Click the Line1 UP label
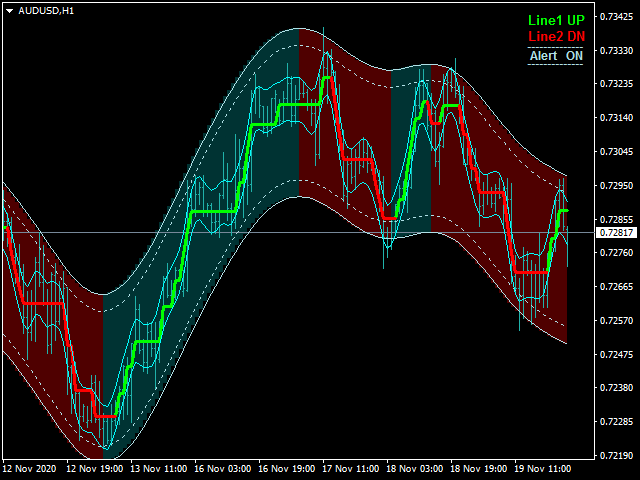 (x=556, y=20)
